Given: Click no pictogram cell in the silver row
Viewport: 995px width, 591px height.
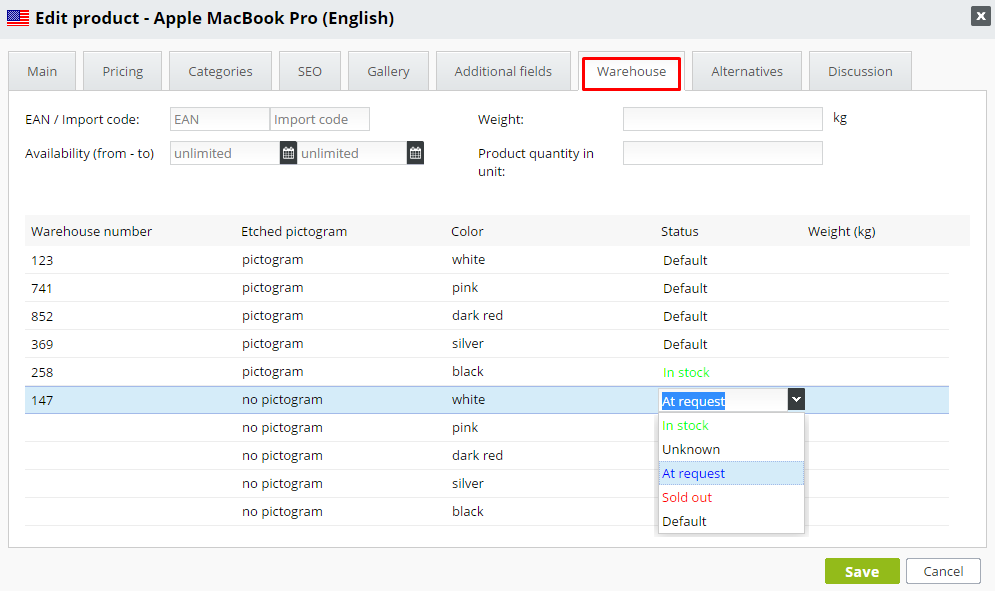Looking at the screenshot, I should (x=282, y=483).
